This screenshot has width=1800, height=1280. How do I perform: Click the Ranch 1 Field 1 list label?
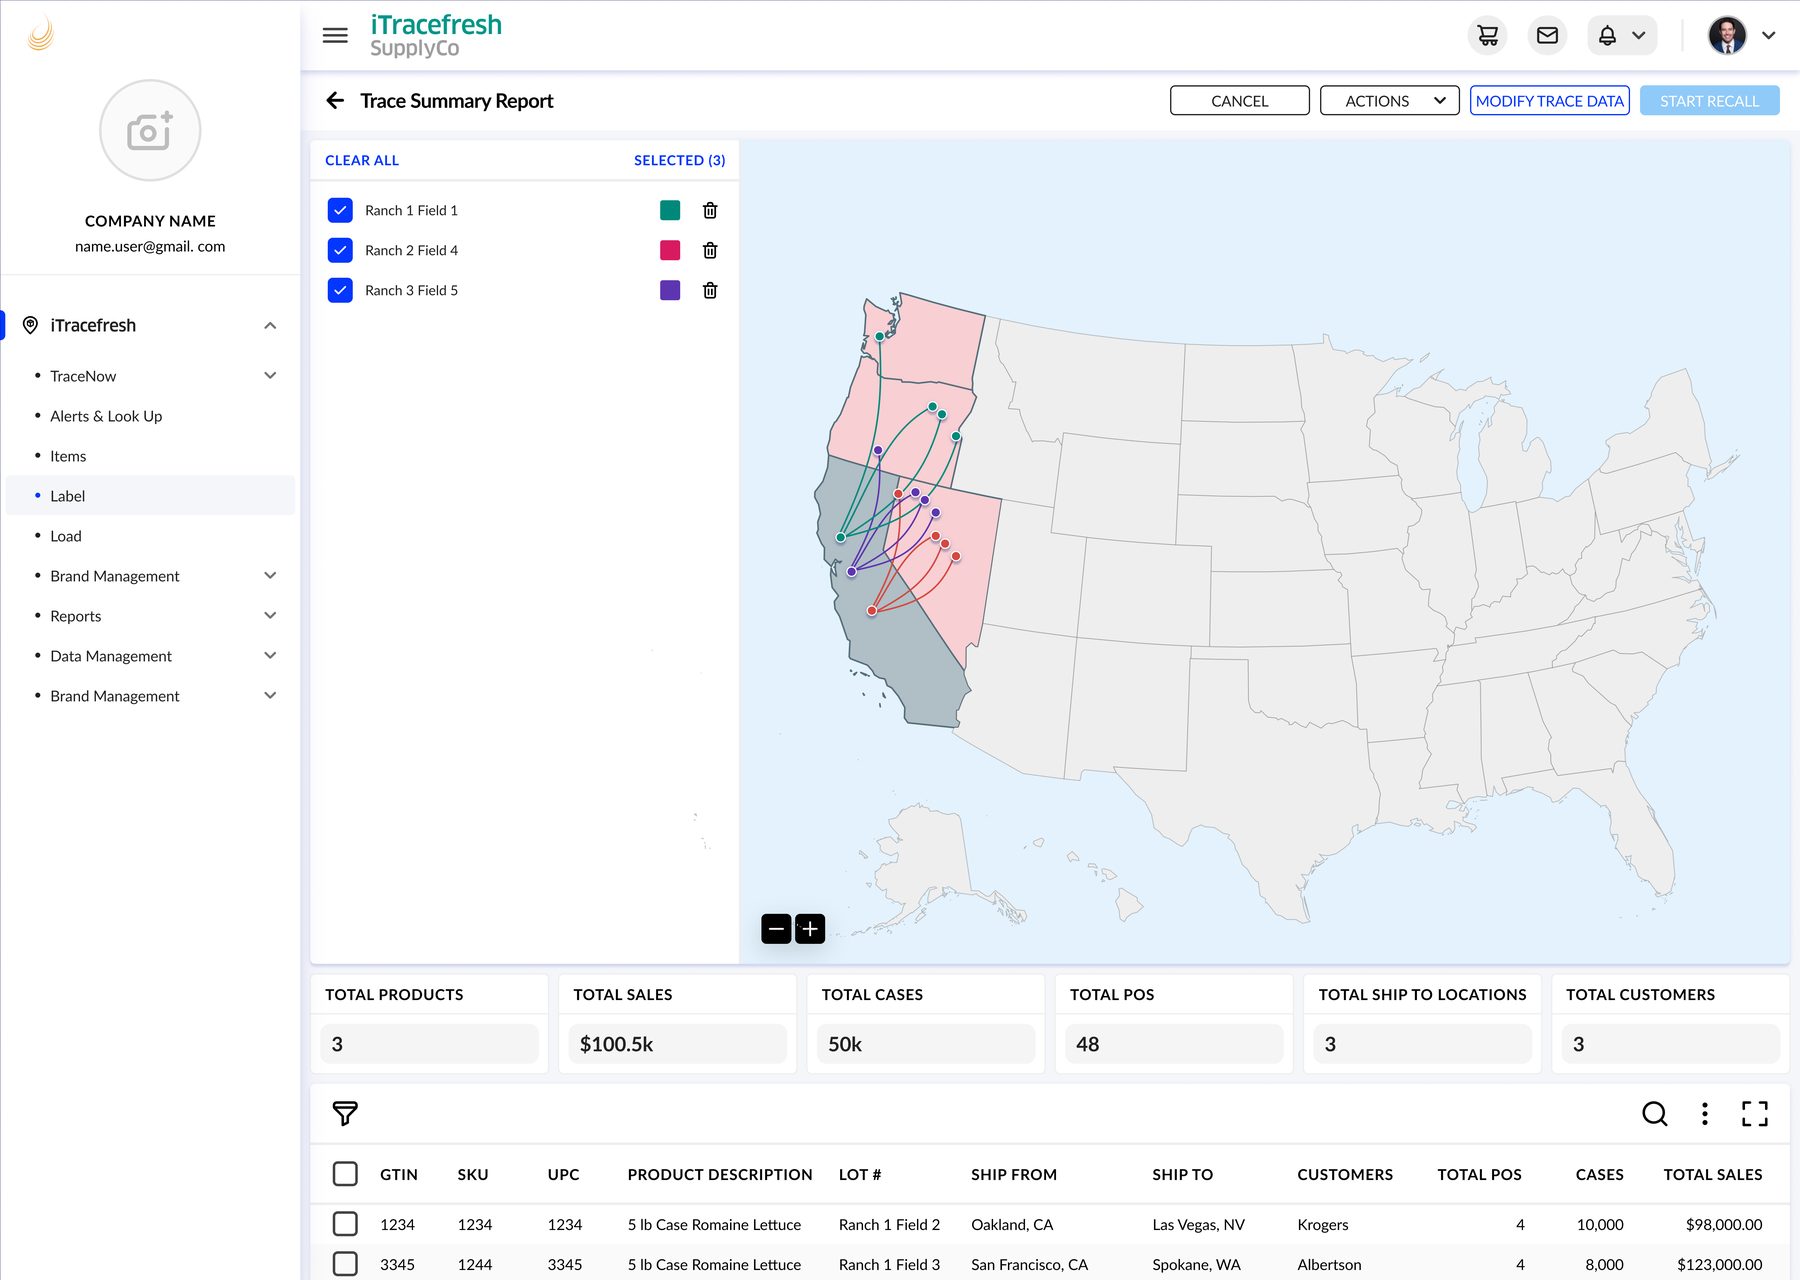(411, 210)
